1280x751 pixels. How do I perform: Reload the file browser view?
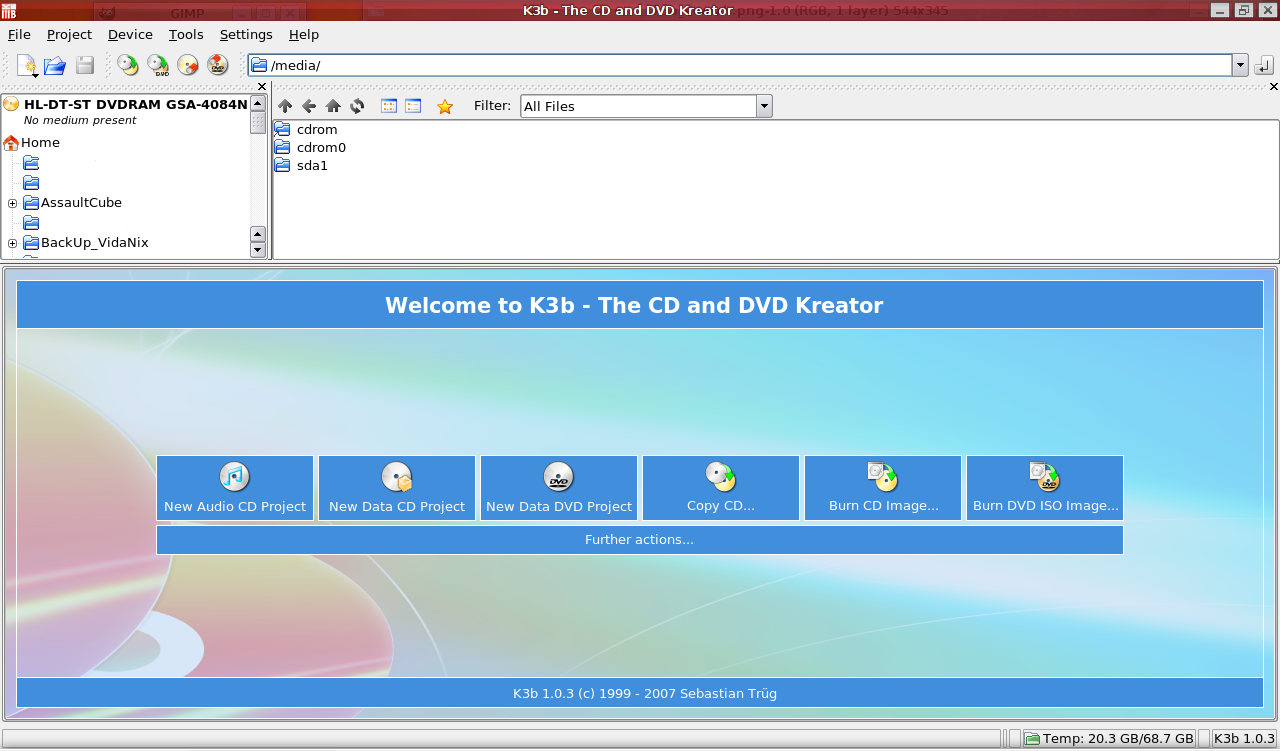tap(357, 106)
